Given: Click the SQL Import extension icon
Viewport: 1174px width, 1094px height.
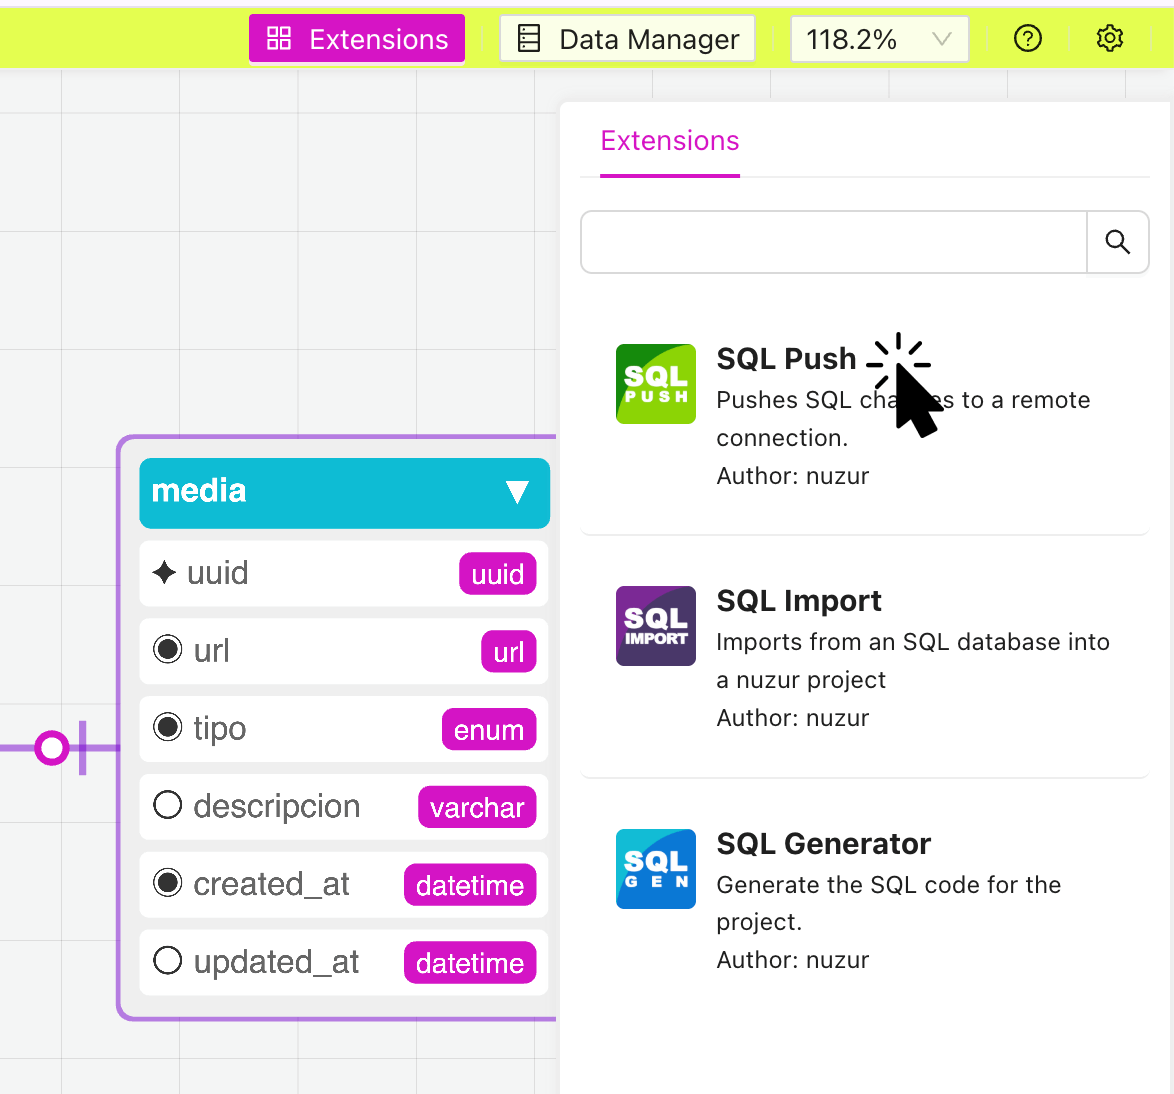Looking at the screenshot, I should [655, 626].
